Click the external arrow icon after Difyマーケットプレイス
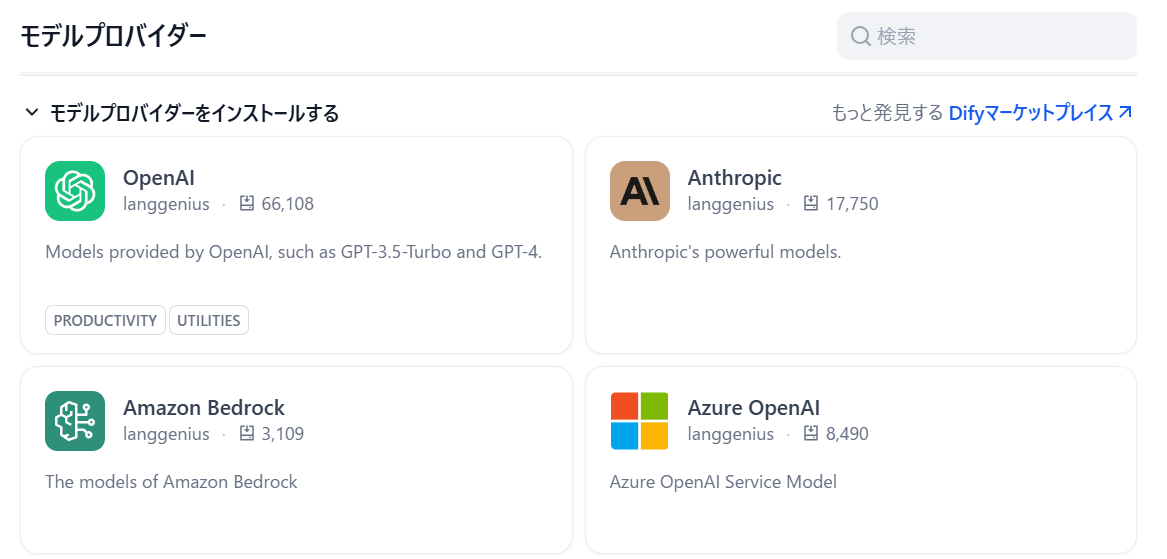The height and width of the screenshot is (559, 1167). [1125, 112]
